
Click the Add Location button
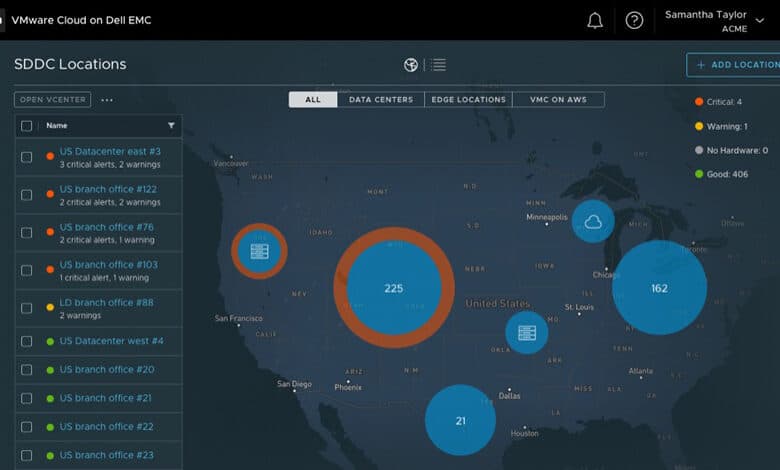[733, 65]
